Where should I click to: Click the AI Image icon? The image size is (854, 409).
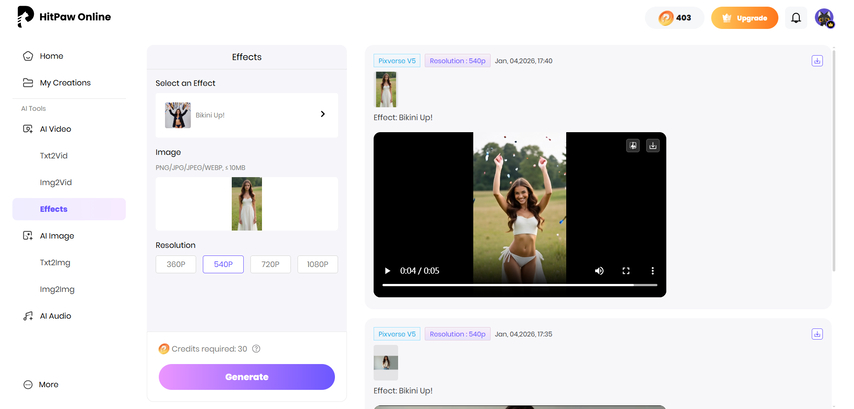(x=28, y=236)
